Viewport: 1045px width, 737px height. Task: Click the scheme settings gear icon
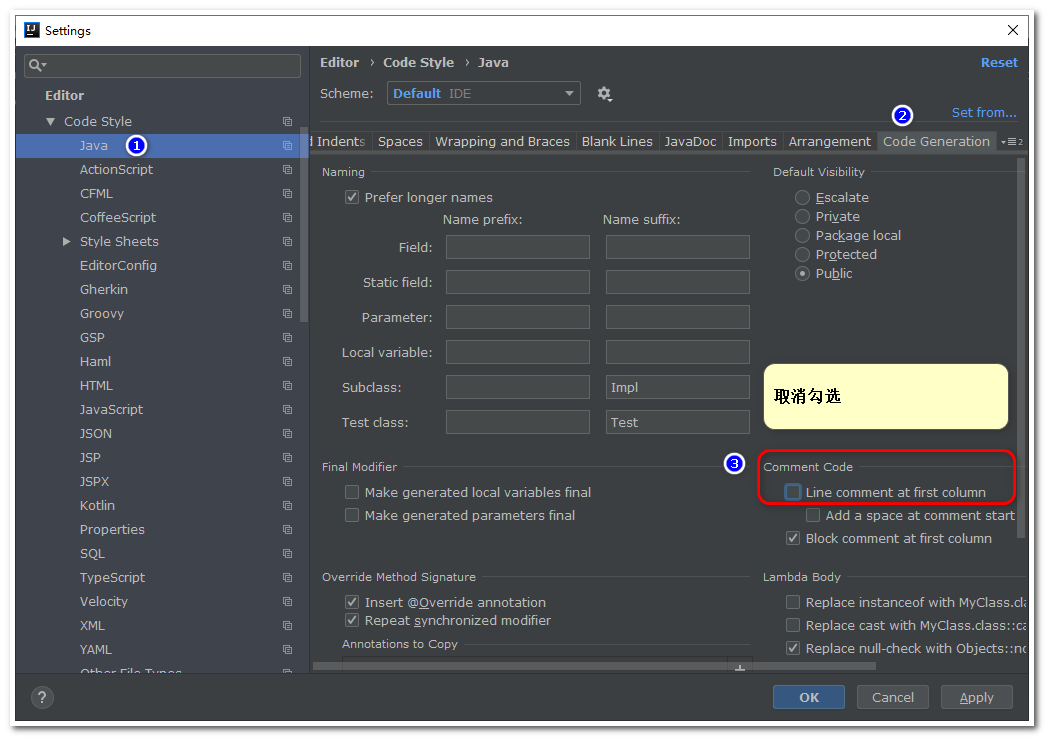(x=604, y=93)
